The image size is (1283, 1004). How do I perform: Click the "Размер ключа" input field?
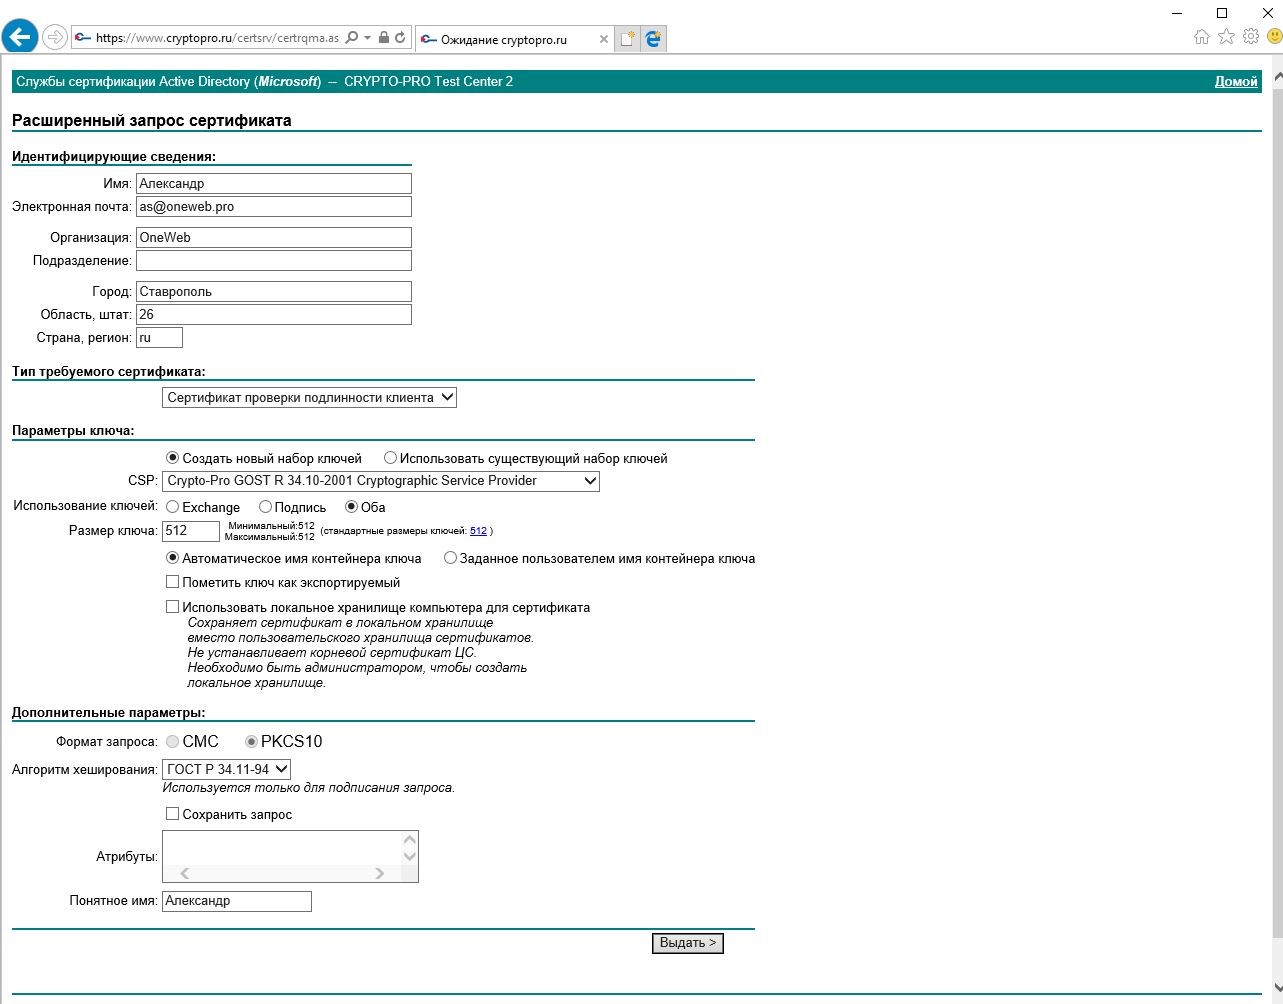[x=191, y=531]
